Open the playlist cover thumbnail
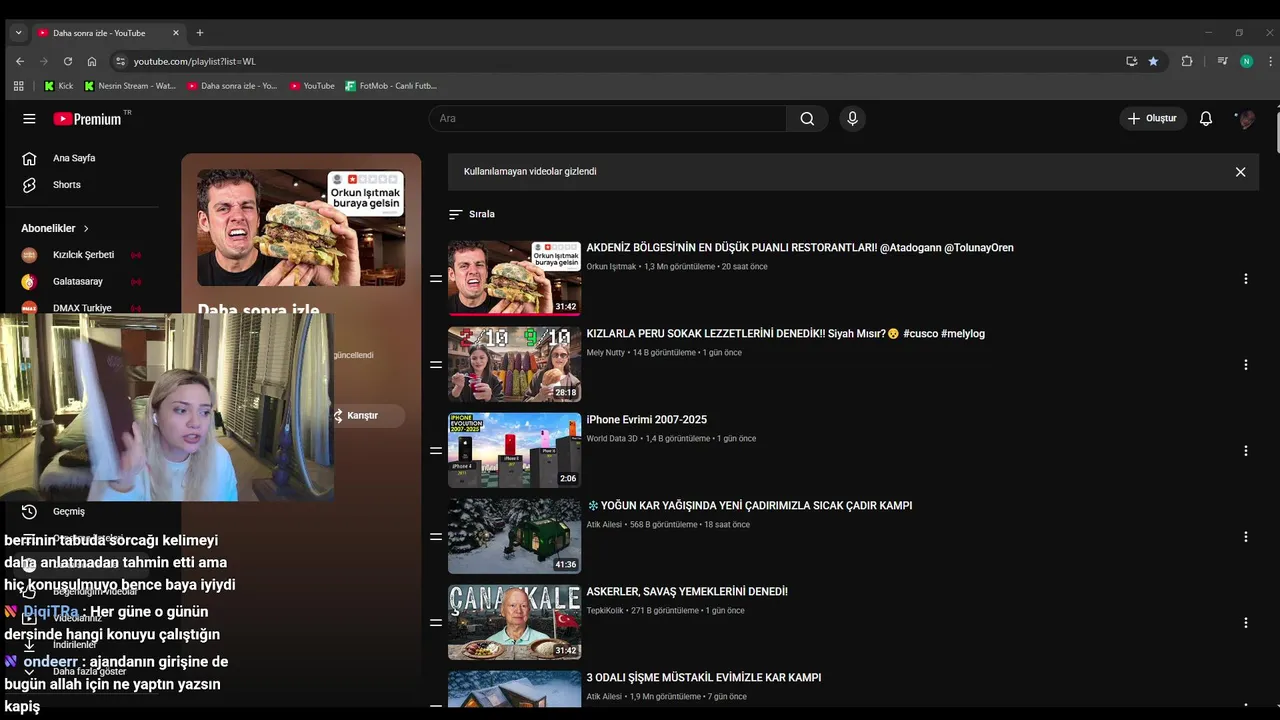1280x720 pixels. (x=301, y=228)
